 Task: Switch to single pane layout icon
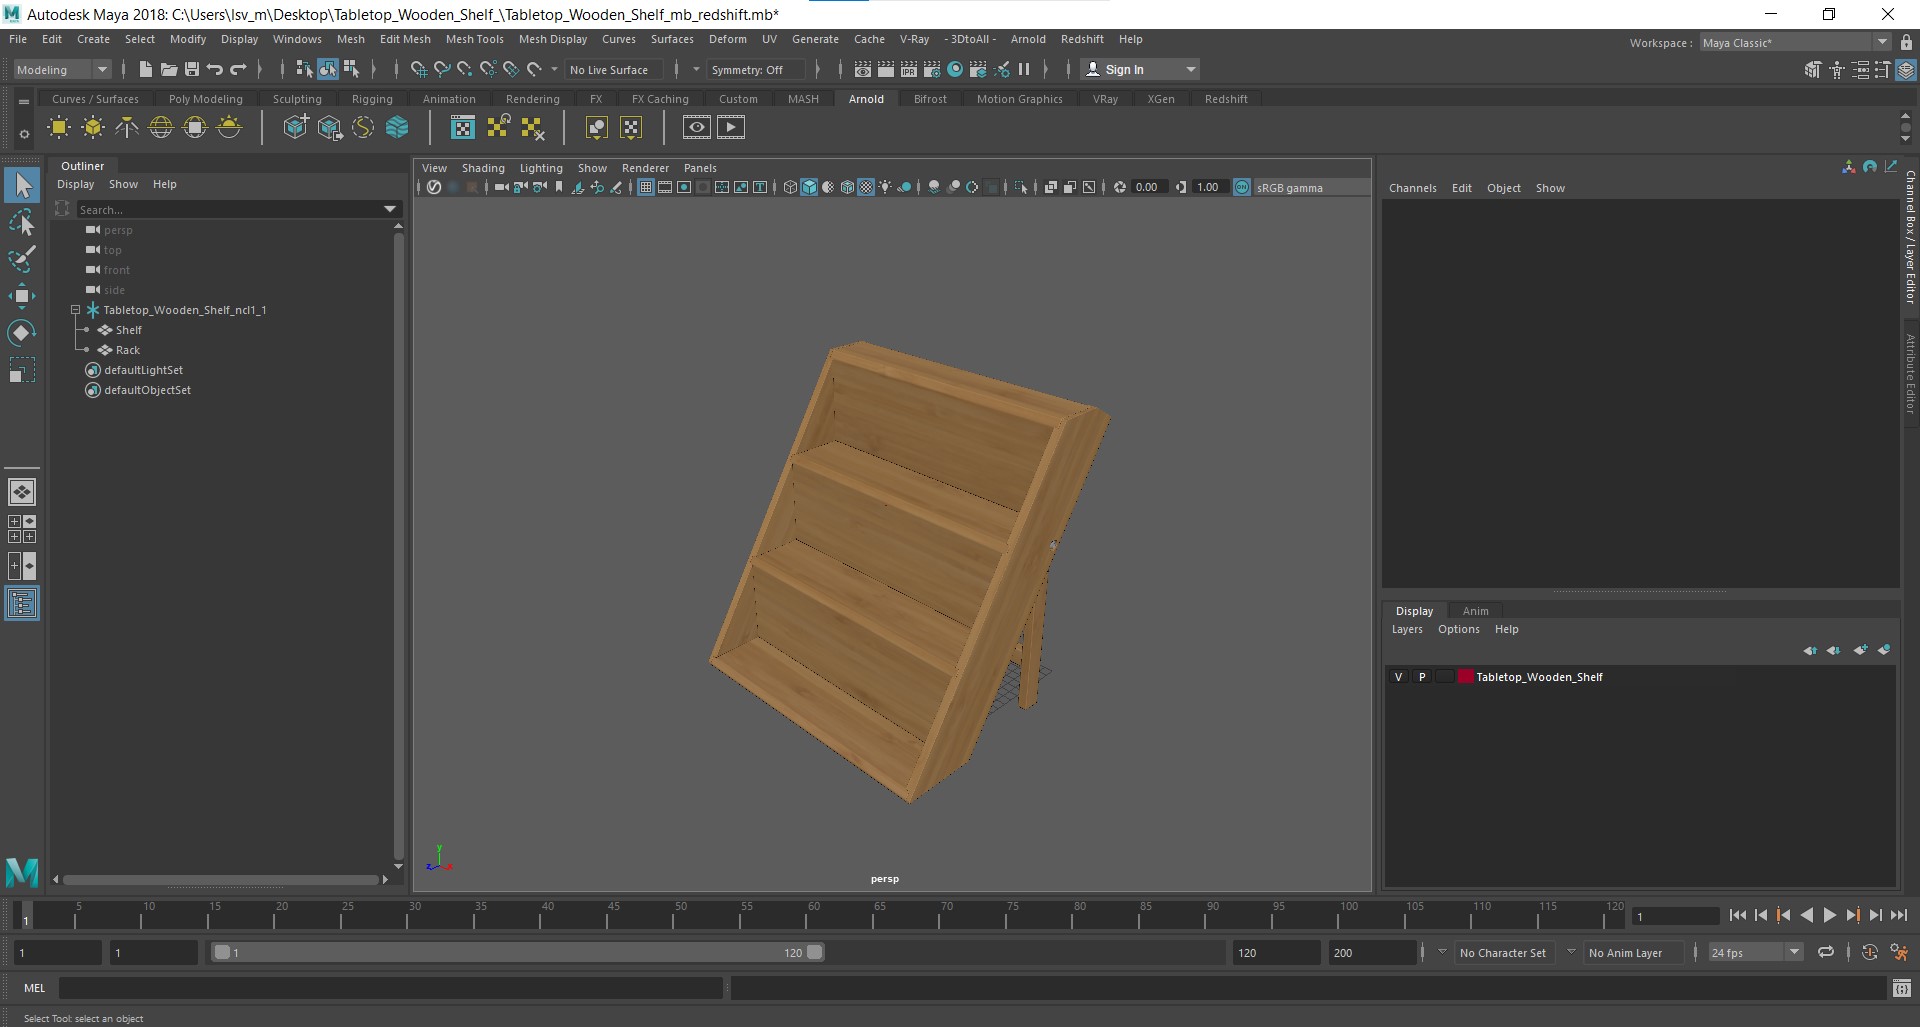22,492
